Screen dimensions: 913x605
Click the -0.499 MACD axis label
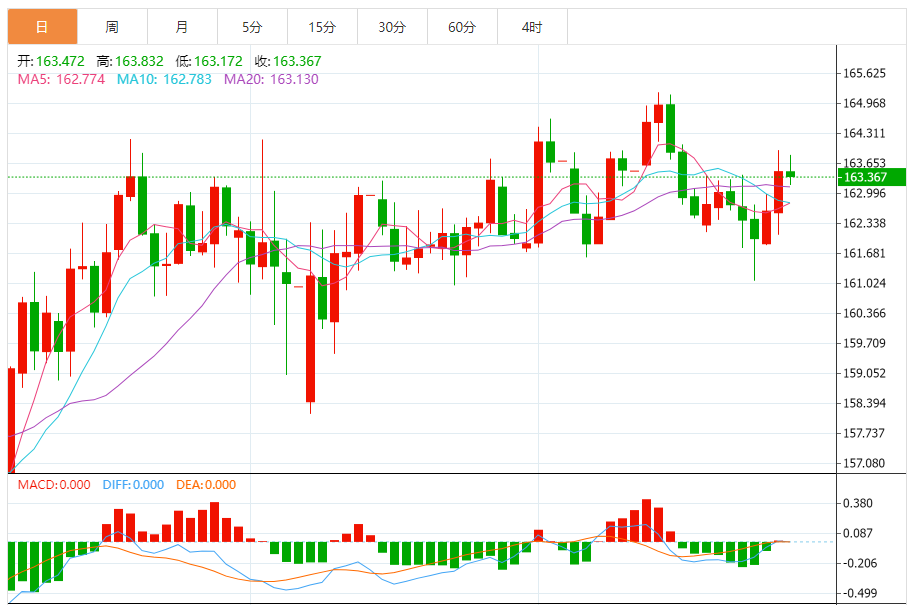point(860,593)
